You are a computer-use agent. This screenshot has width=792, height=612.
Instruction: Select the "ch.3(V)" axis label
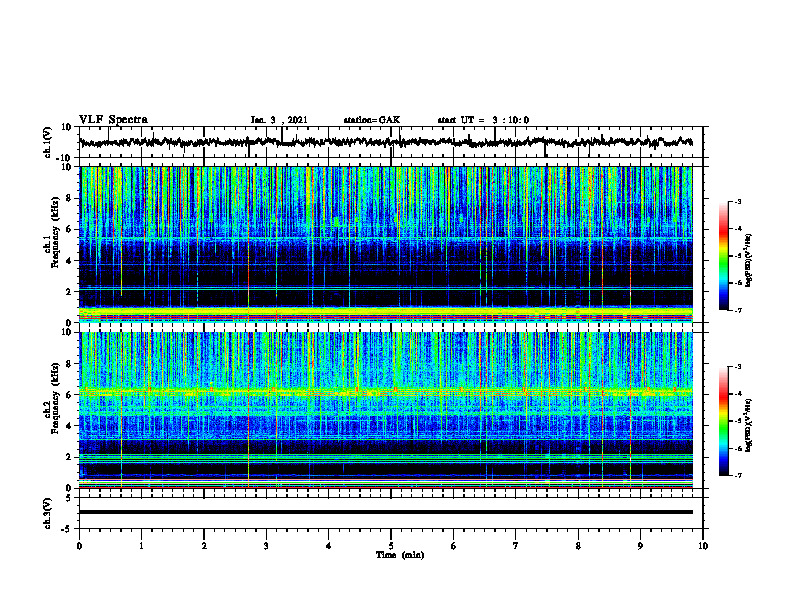pos(48,513)
